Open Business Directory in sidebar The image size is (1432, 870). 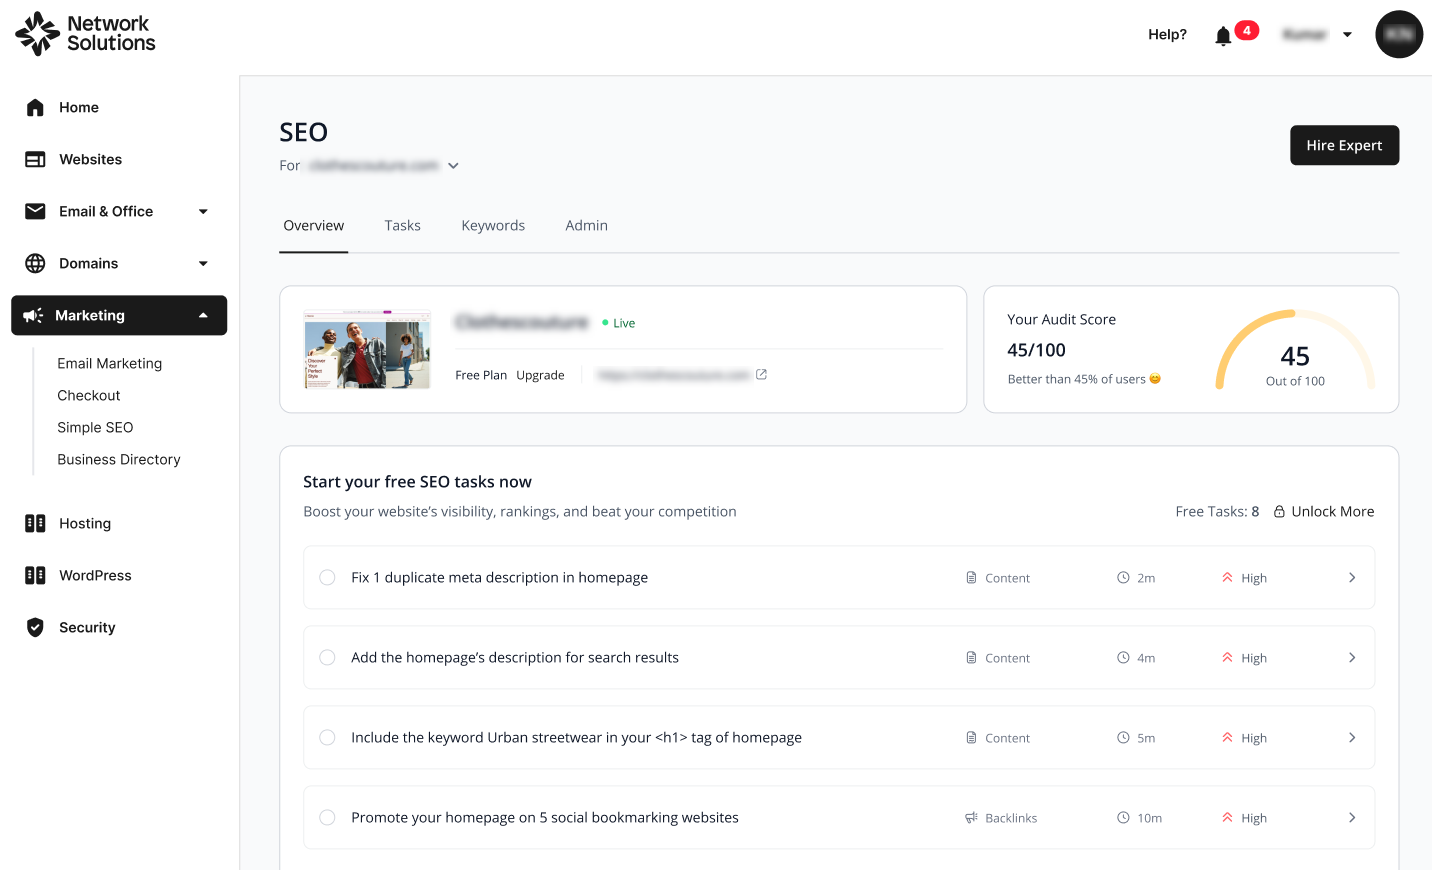pyautogui.click(x=119, y=459)
